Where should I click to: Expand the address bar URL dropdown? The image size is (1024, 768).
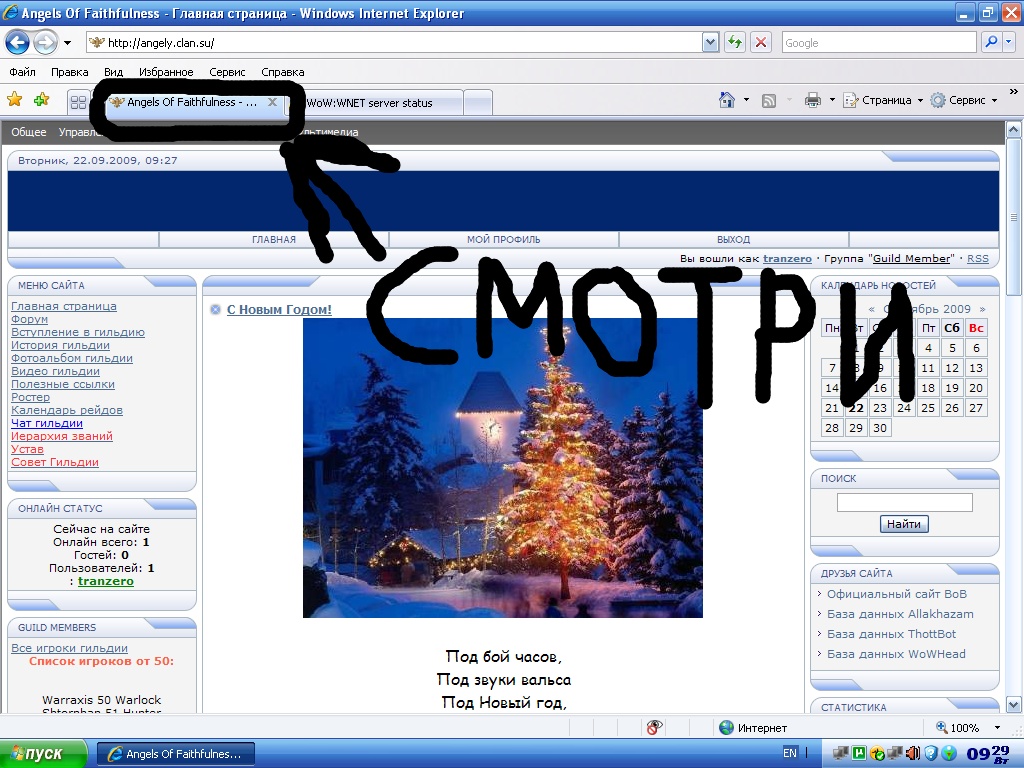click(711, 42)
